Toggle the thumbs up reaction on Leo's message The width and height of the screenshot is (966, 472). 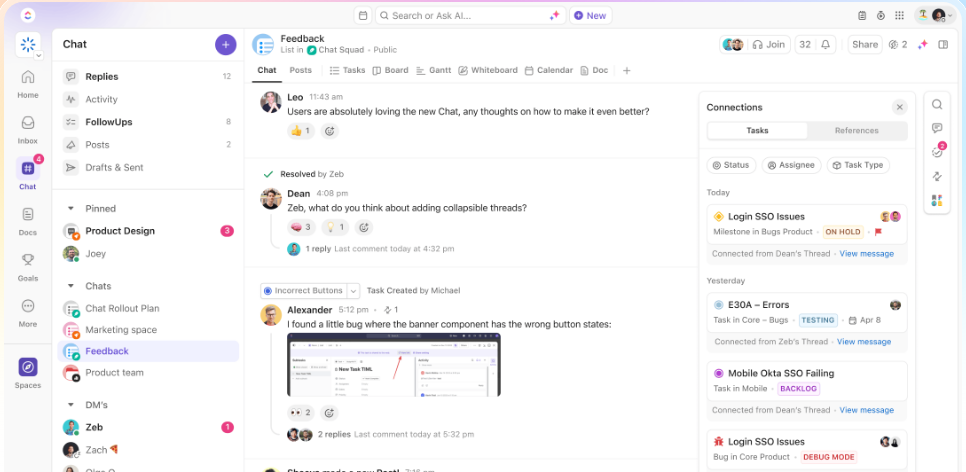click(x=301, y=131)
